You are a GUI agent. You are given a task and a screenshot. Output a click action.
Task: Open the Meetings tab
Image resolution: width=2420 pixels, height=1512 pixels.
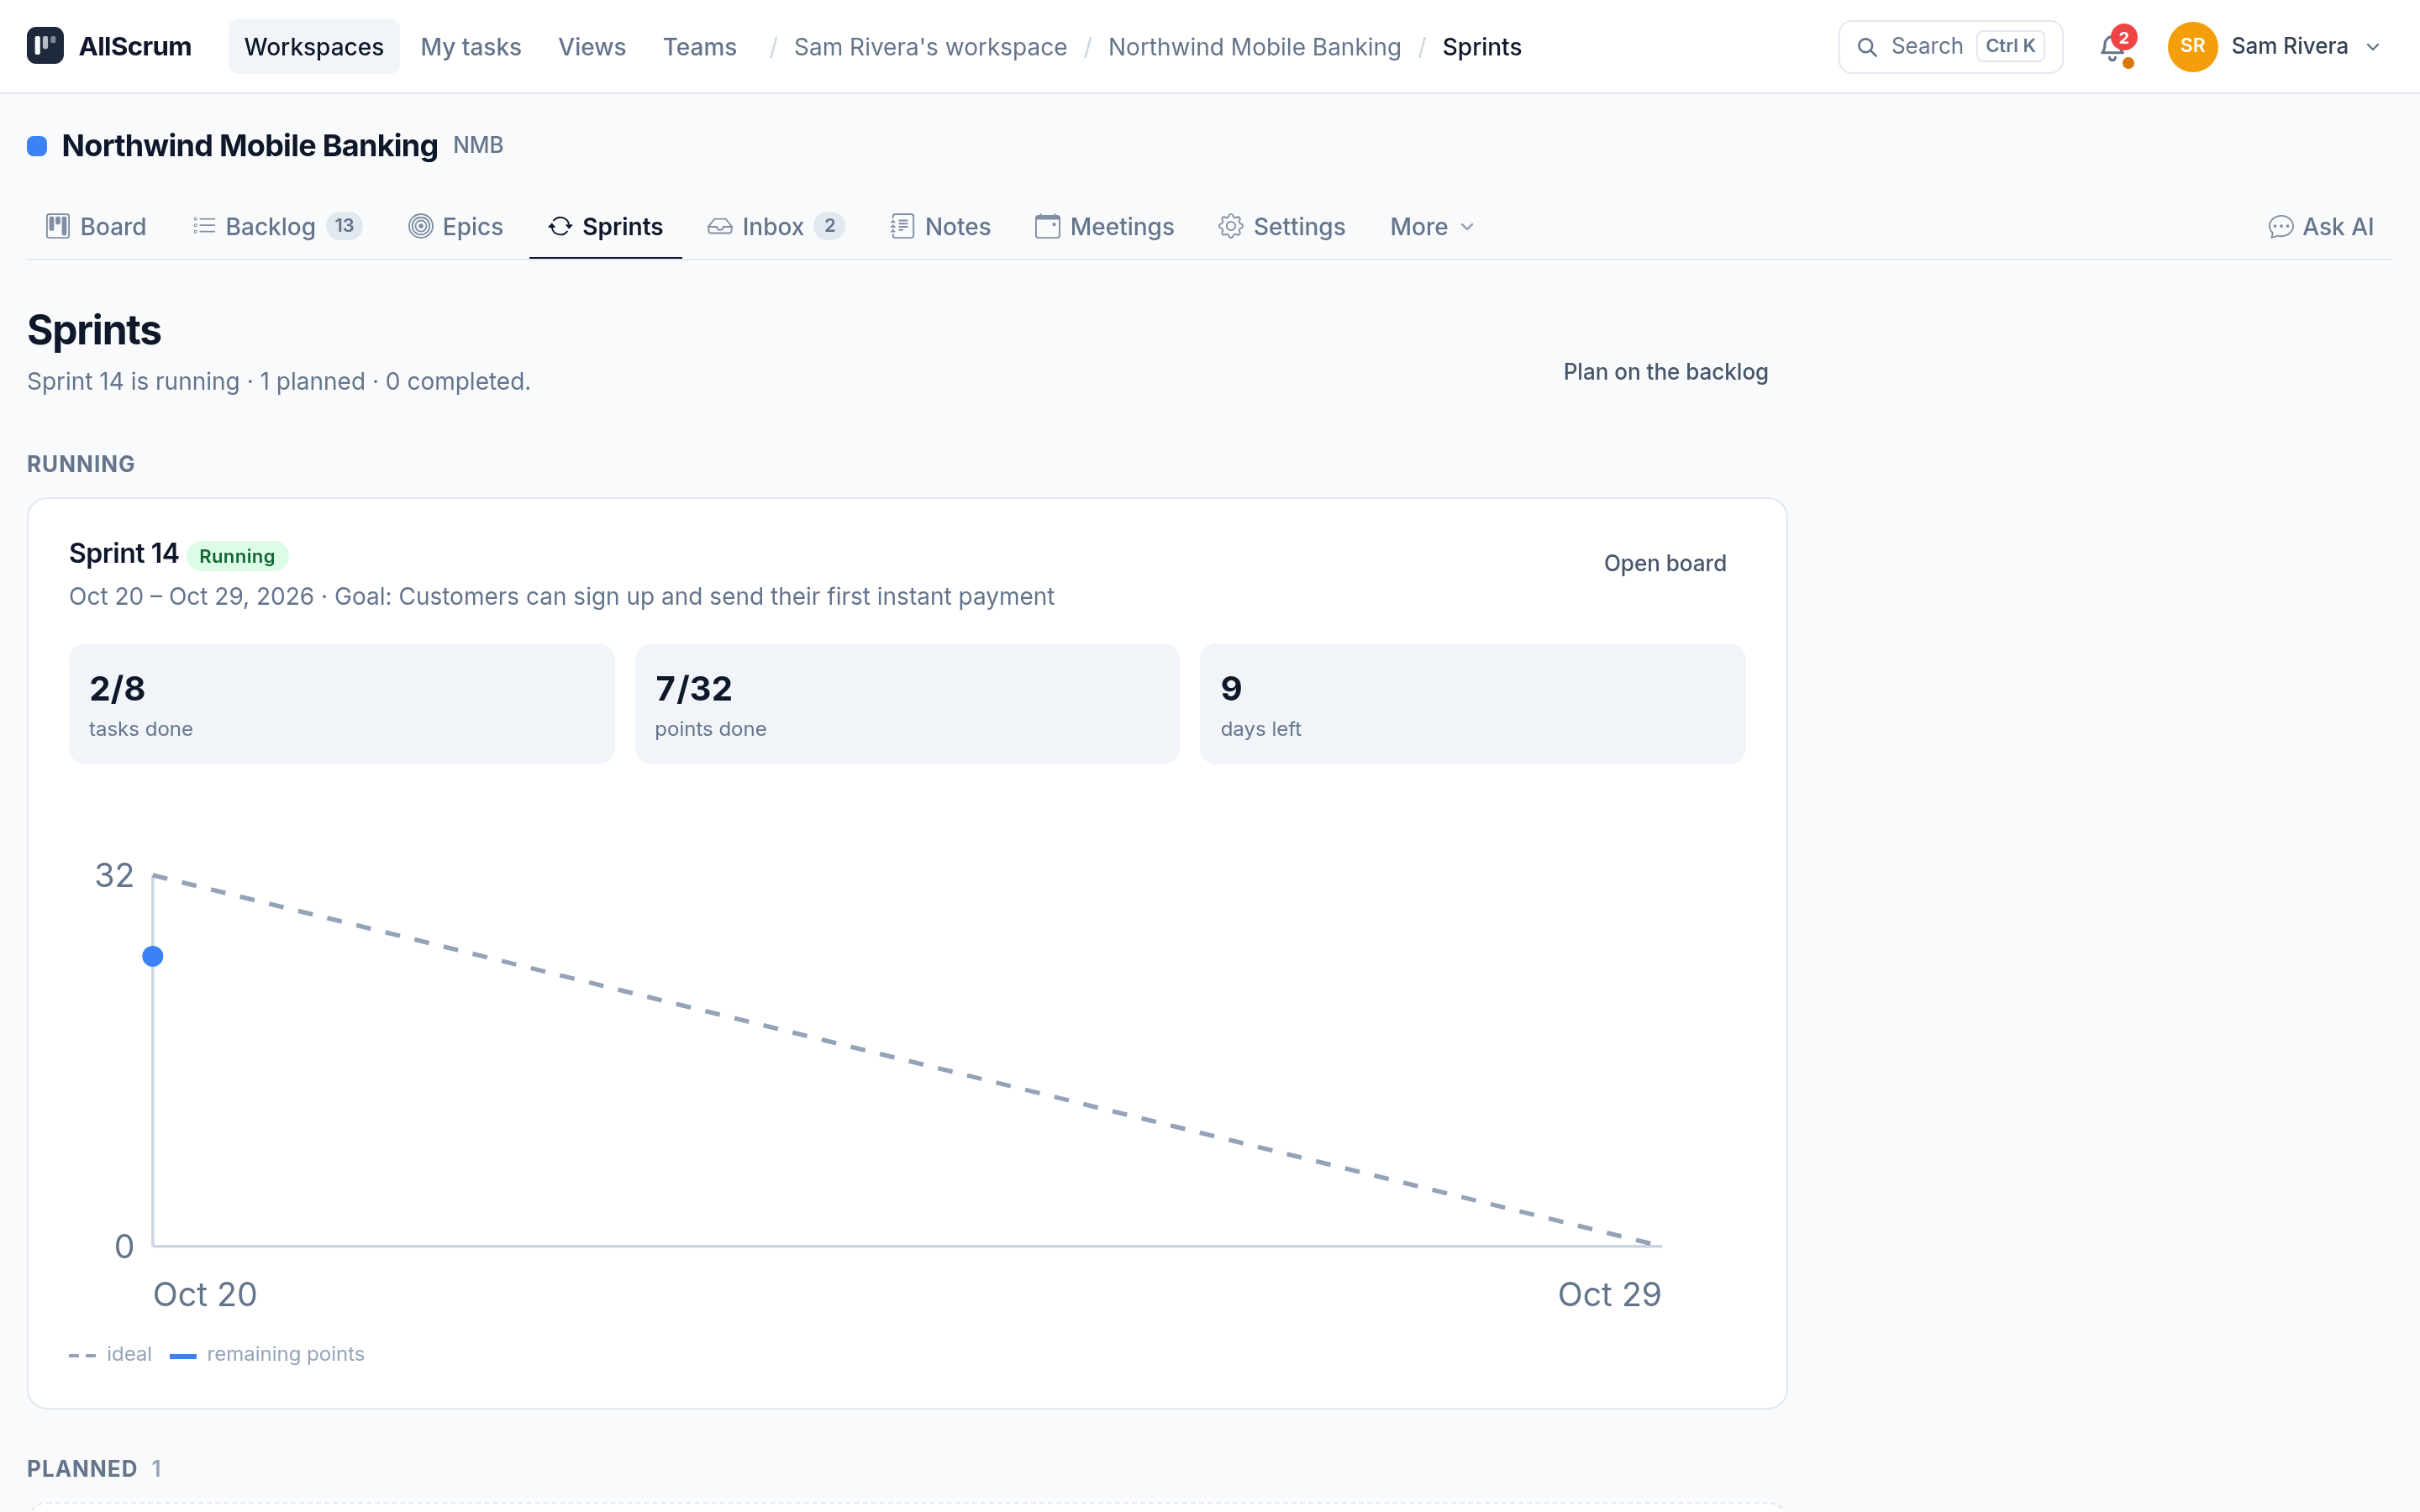[x=1105, y=227]
